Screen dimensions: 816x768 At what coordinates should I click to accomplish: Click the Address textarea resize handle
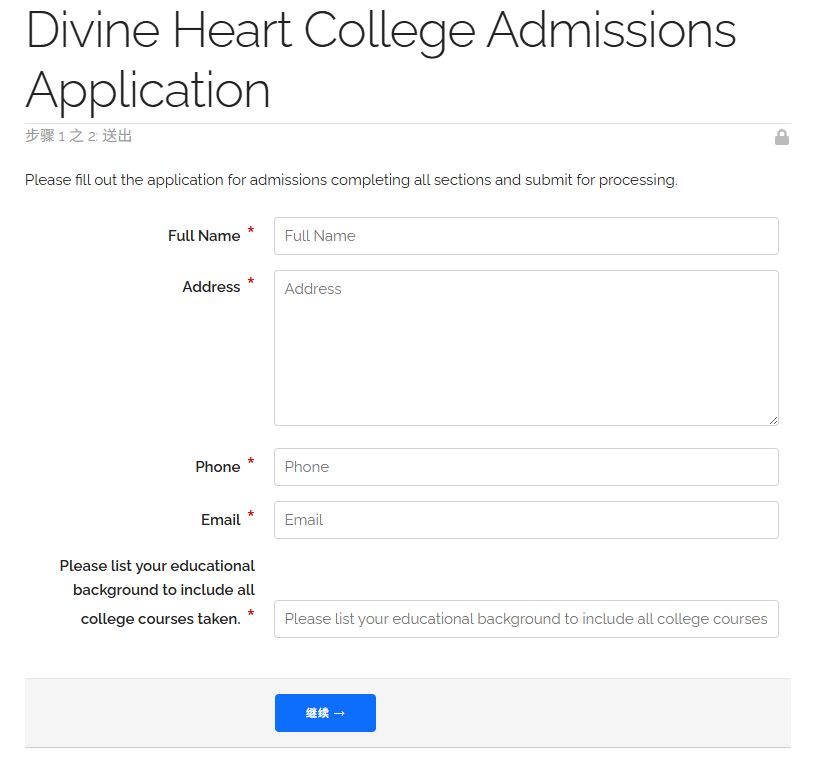[x=774, y=420]
